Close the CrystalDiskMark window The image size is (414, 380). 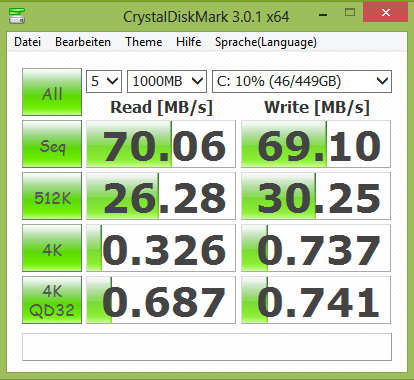pyautogui.click(x=386, y=13)
